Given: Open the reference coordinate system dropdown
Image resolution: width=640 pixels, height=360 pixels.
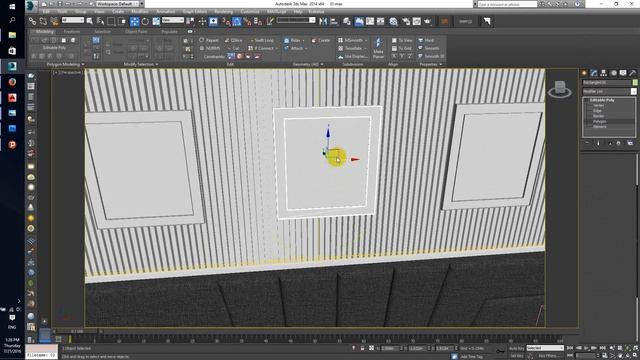Looking at the screenshot, I should (x=173, y=20).
